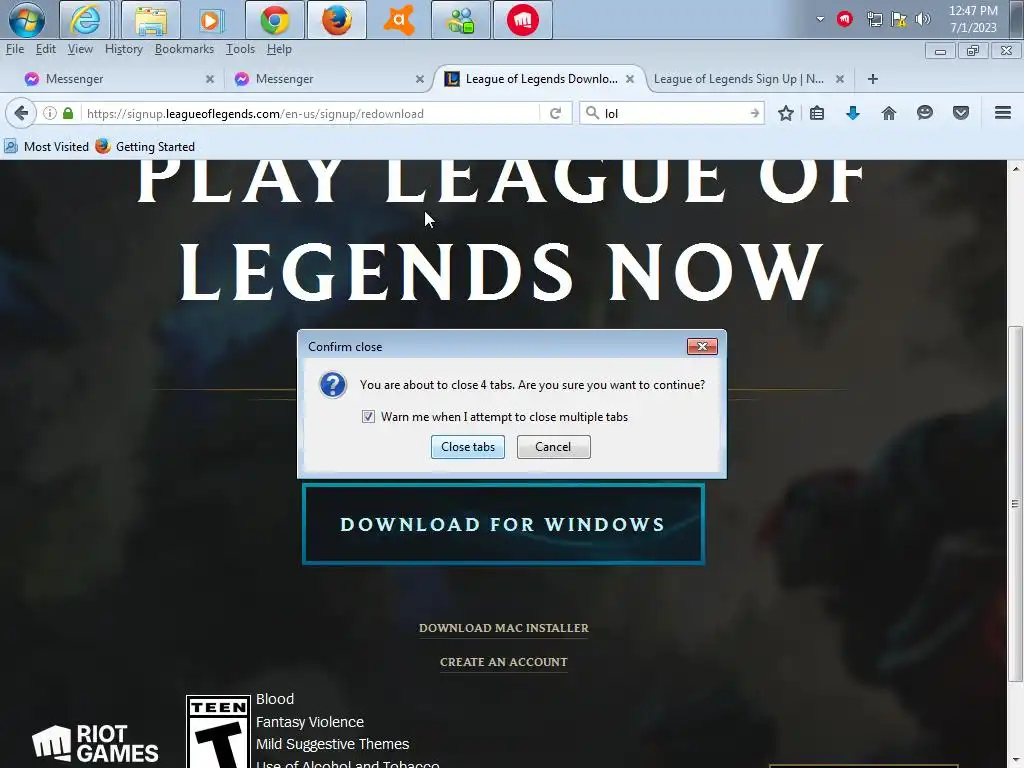Go back with the back arrow

tap(20, 113)
